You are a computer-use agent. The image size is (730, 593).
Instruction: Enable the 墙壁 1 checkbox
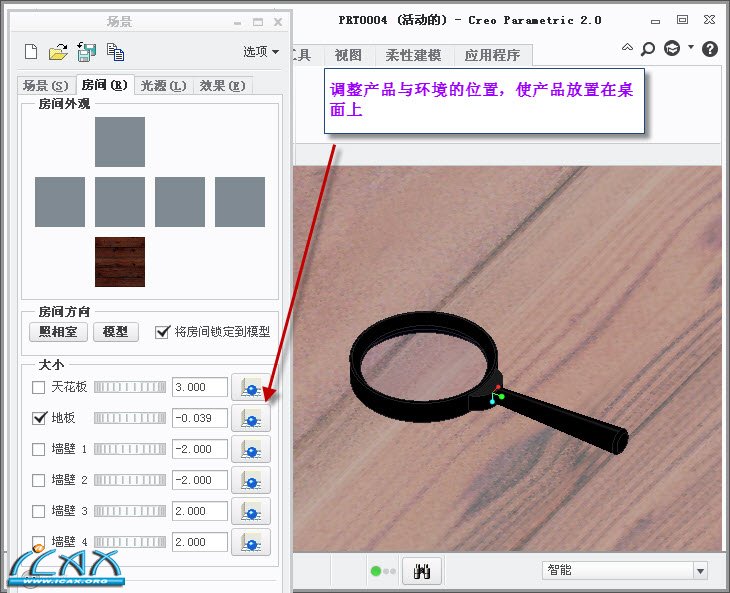[x=38, y=449]
